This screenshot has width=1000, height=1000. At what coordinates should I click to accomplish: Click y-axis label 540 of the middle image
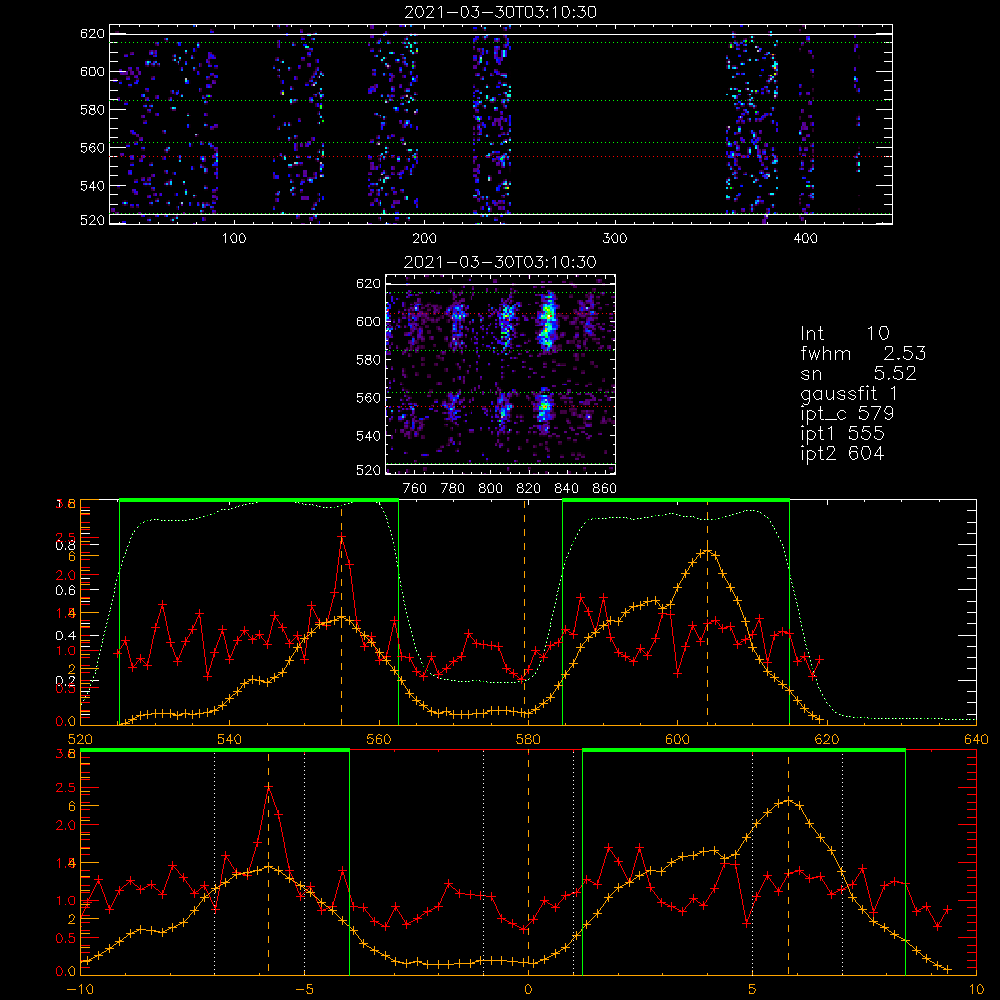point(368,436)
